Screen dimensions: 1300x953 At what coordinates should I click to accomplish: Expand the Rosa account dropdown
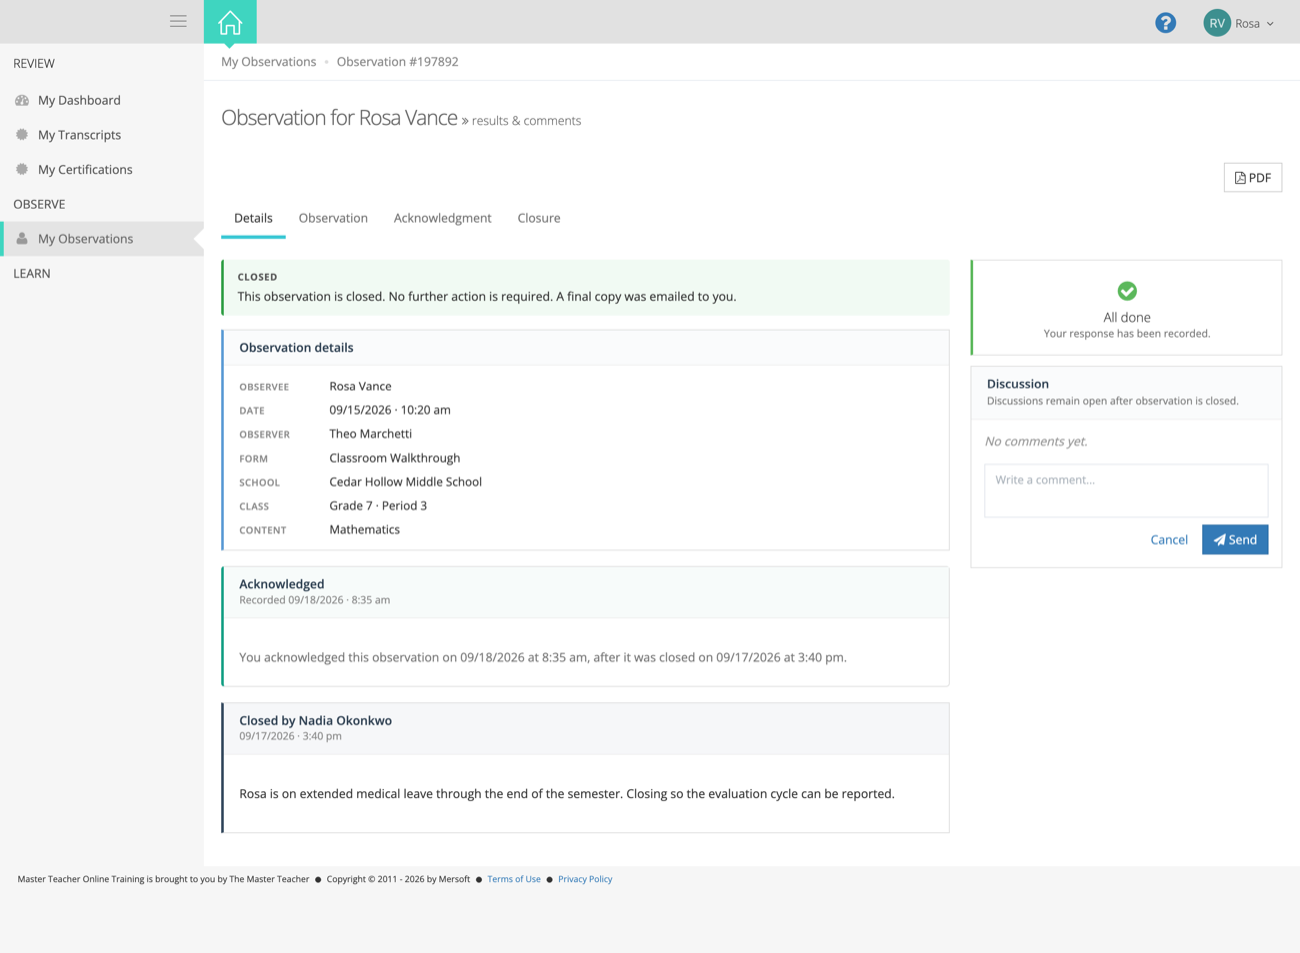tap(1254, 23)
